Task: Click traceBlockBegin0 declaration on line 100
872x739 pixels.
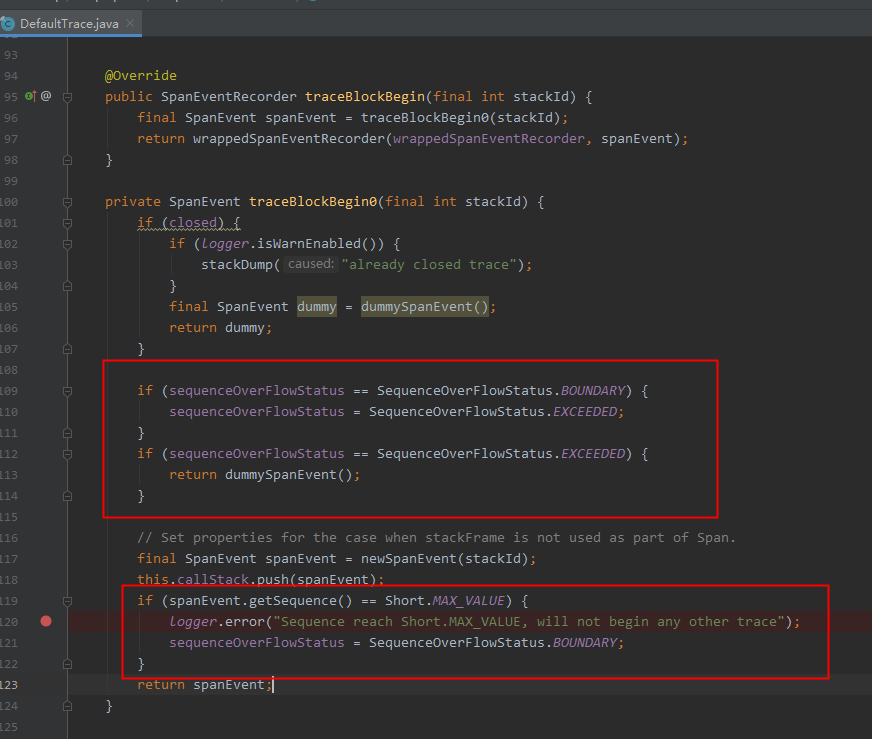Action: [313, 202]
